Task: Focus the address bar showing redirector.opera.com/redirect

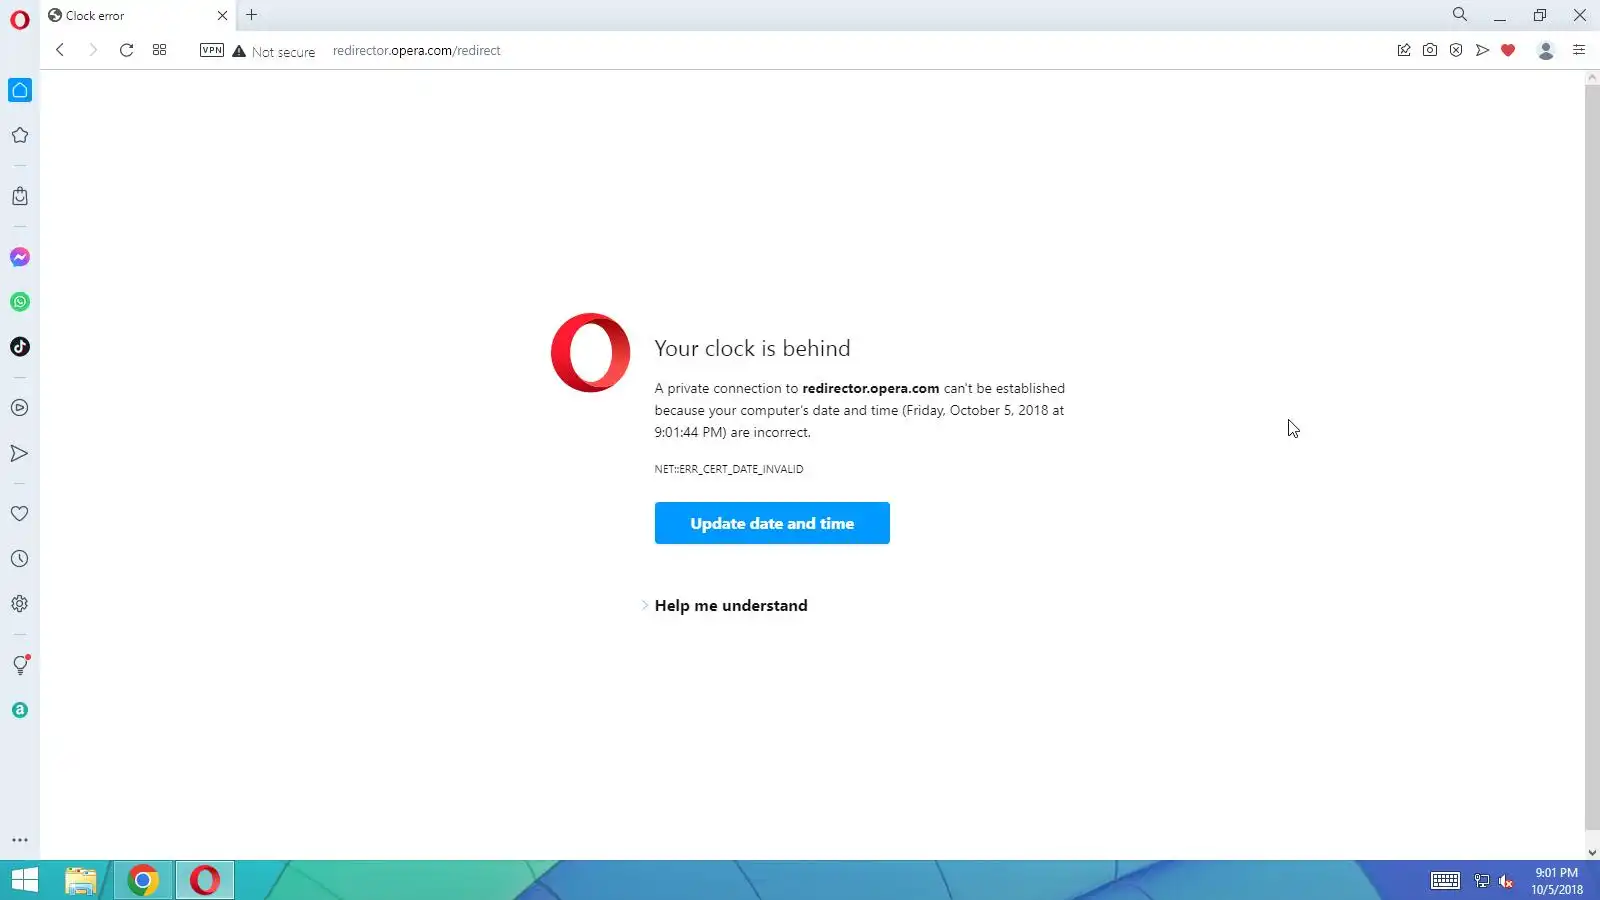Action: tap(416, 51)
